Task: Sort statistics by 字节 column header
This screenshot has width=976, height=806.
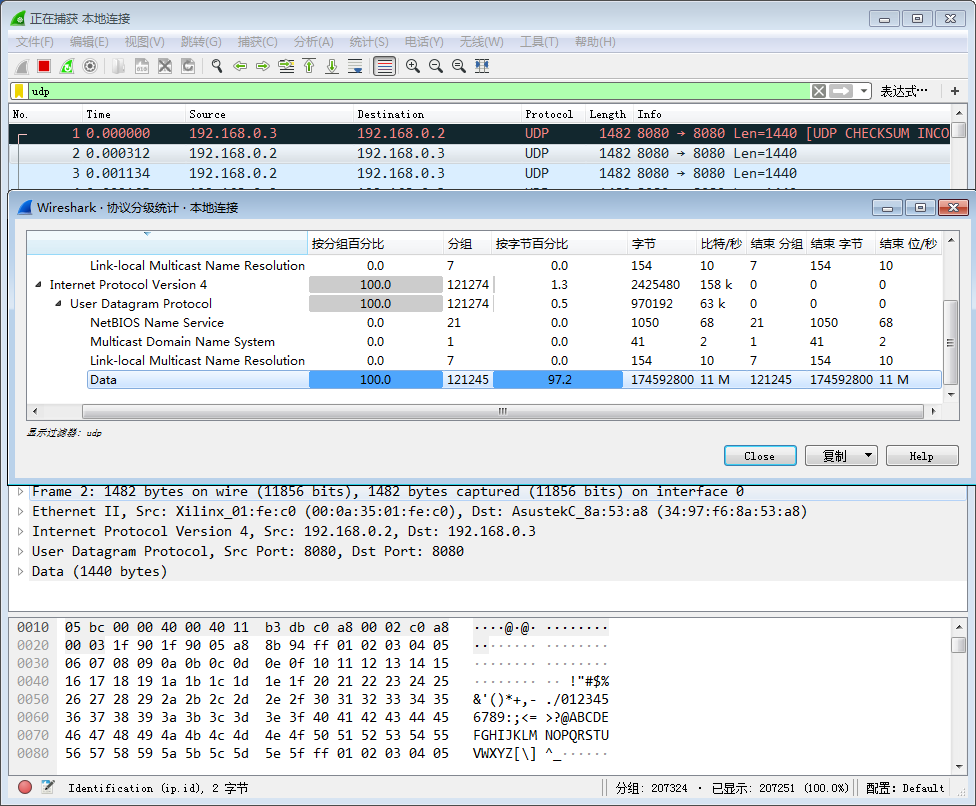Action: [661, 243]
